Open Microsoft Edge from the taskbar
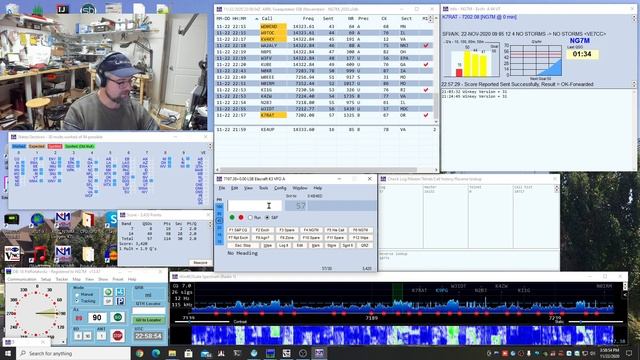The height and width of the screenshot is (360, 640). point(156,353)
